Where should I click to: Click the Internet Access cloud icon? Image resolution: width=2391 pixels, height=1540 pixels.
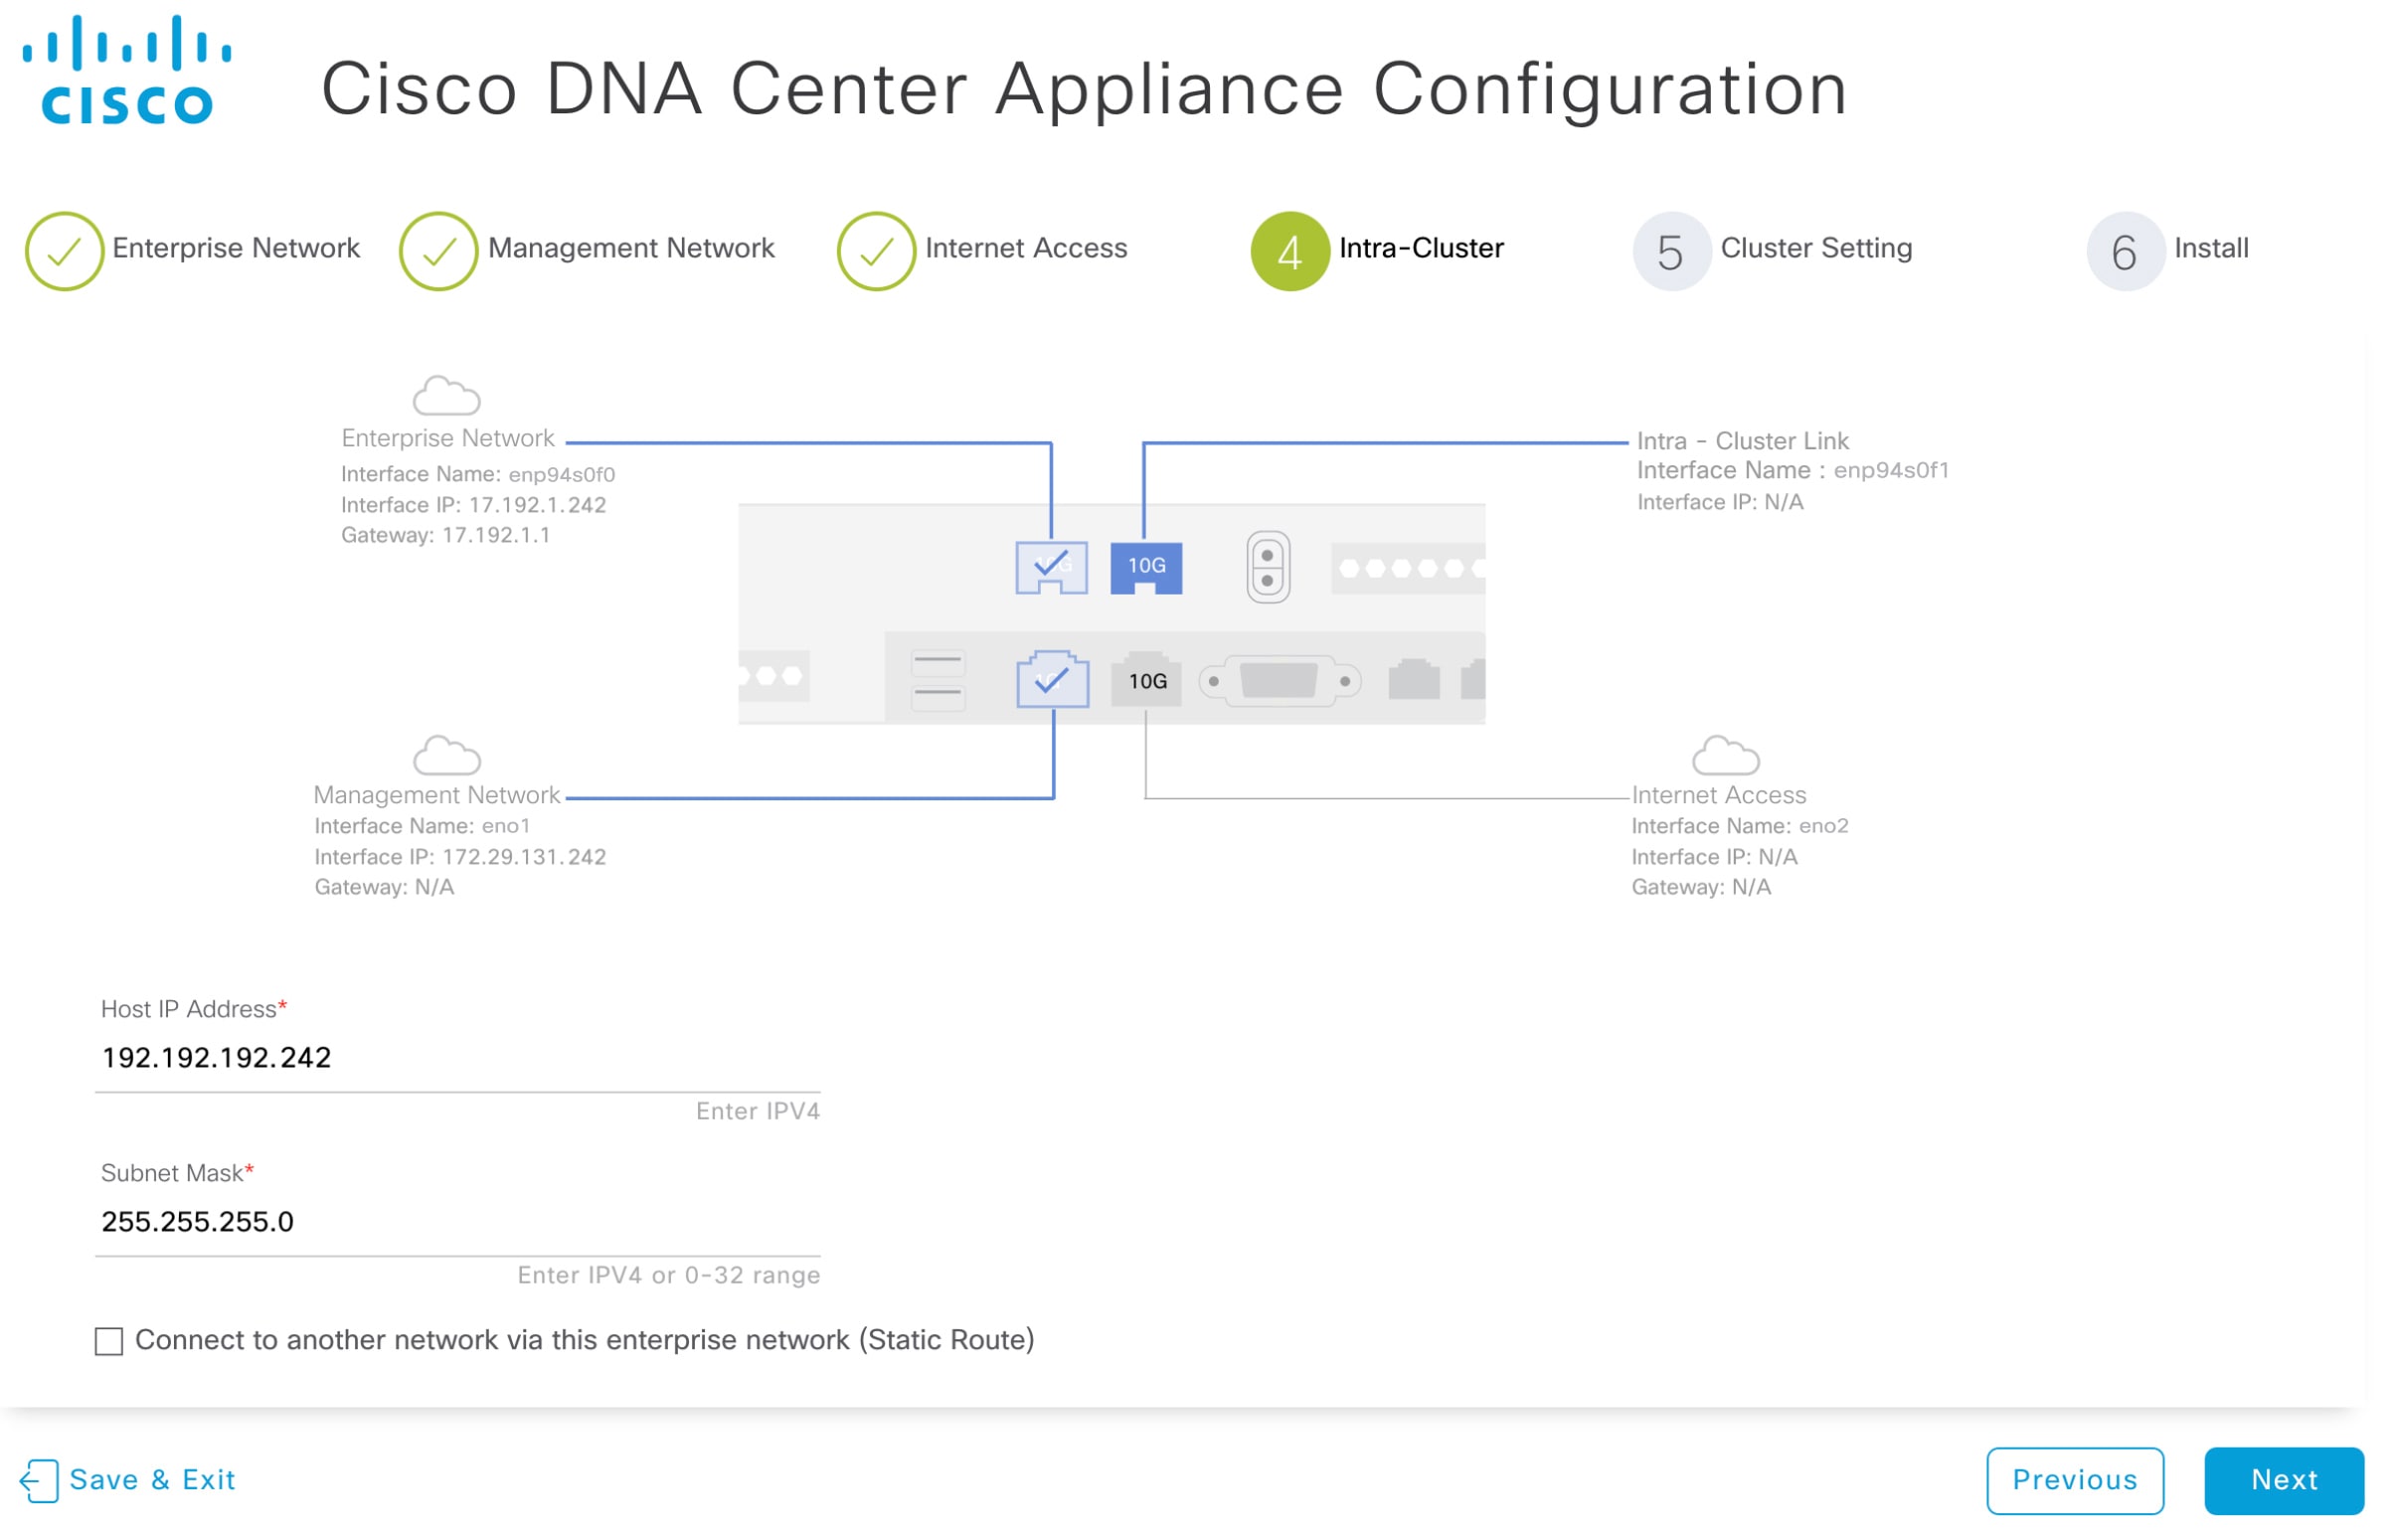(1728, 756)
